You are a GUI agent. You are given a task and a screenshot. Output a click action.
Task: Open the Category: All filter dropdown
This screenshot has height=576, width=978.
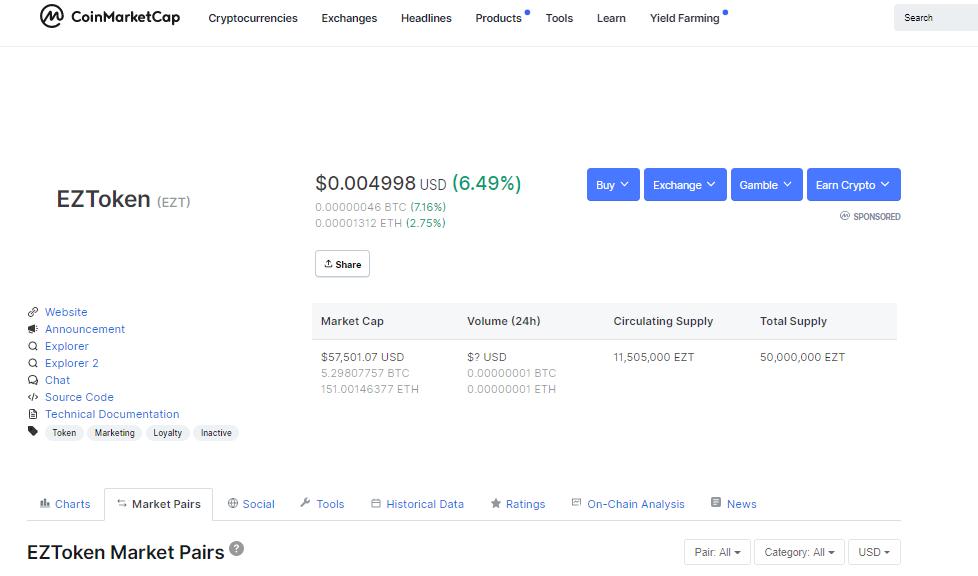coord(799,552)
